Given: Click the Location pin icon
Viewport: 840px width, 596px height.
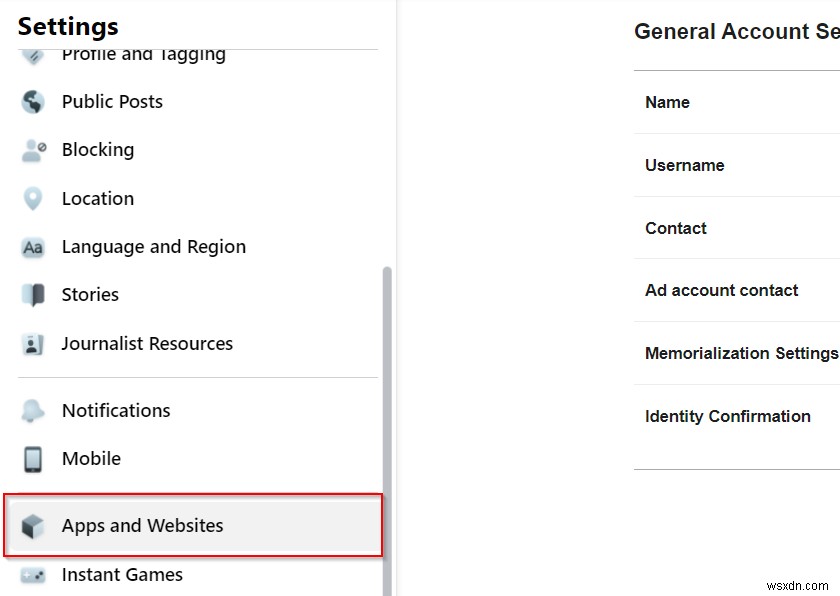Looking at the screenshot, I should point(33,199).
